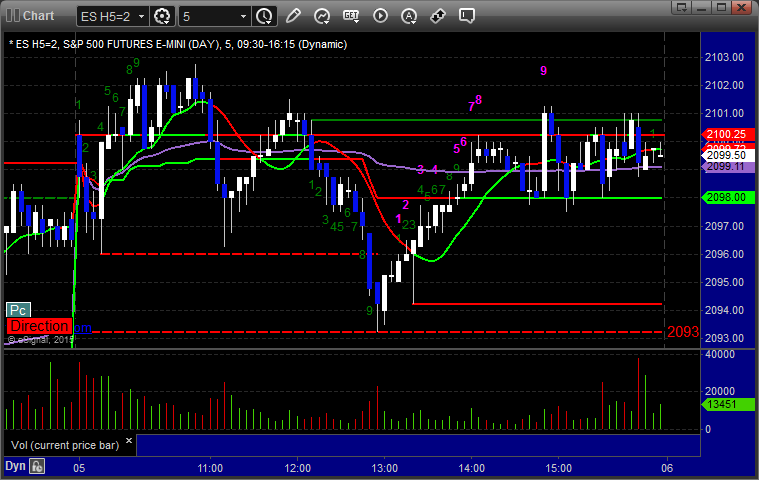Select the pencil drawing tool
Viewport: 759px width, 480px height.
(x=293, y=16)
